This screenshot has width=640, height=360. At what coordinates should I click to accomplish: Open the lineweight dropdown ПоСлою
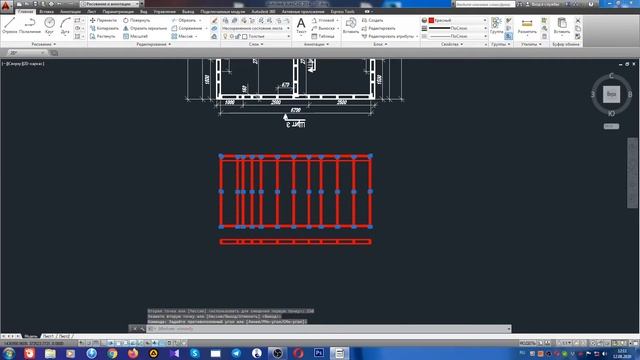458,28
